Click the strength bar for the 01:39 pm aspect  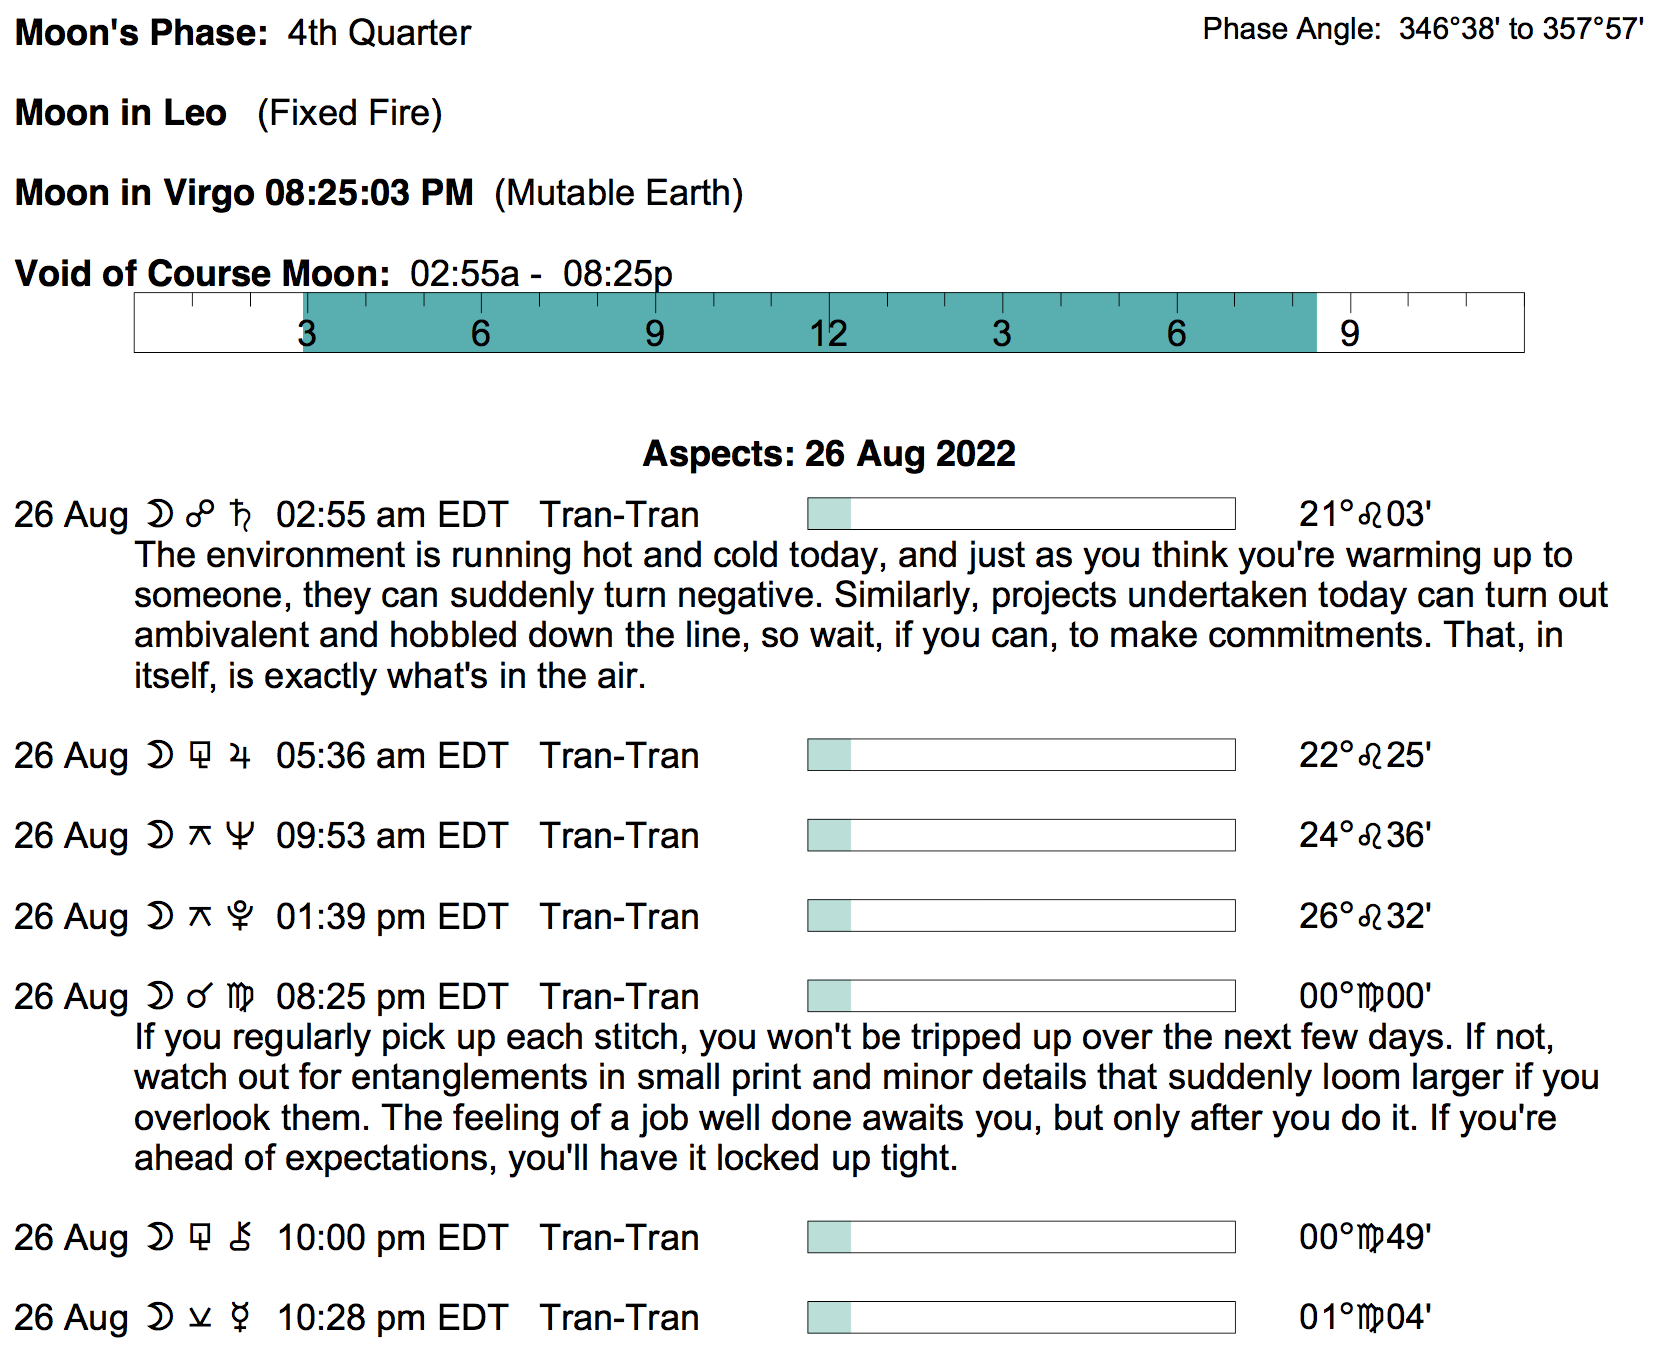pyautogui.click(x=1021, y=916)
